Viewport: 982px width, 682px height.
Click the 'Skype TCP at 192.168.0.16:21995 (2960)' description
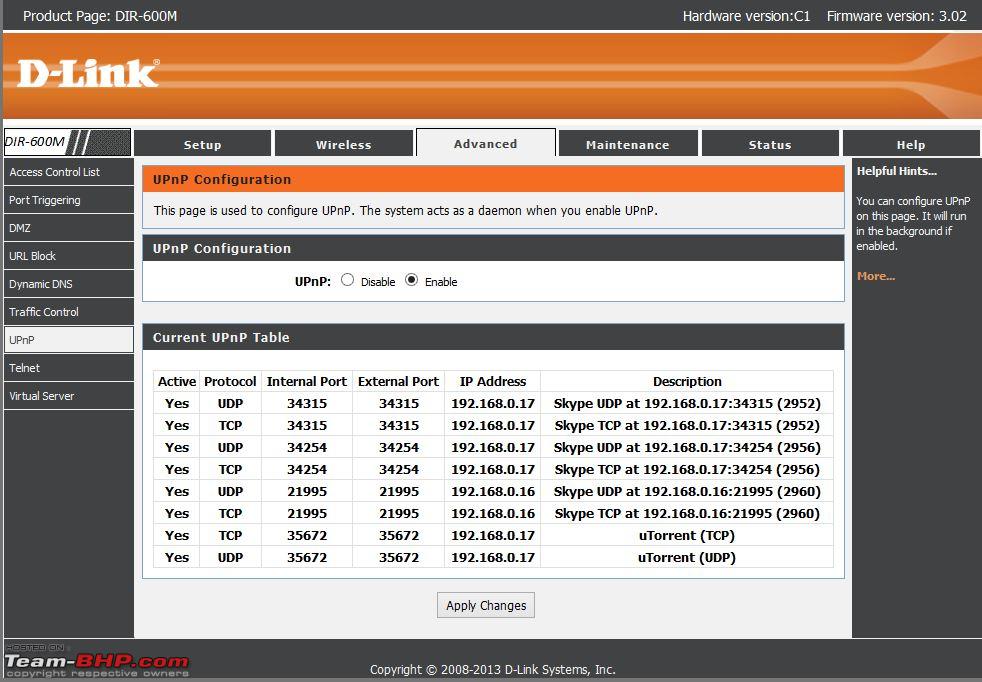coord(687,514)
